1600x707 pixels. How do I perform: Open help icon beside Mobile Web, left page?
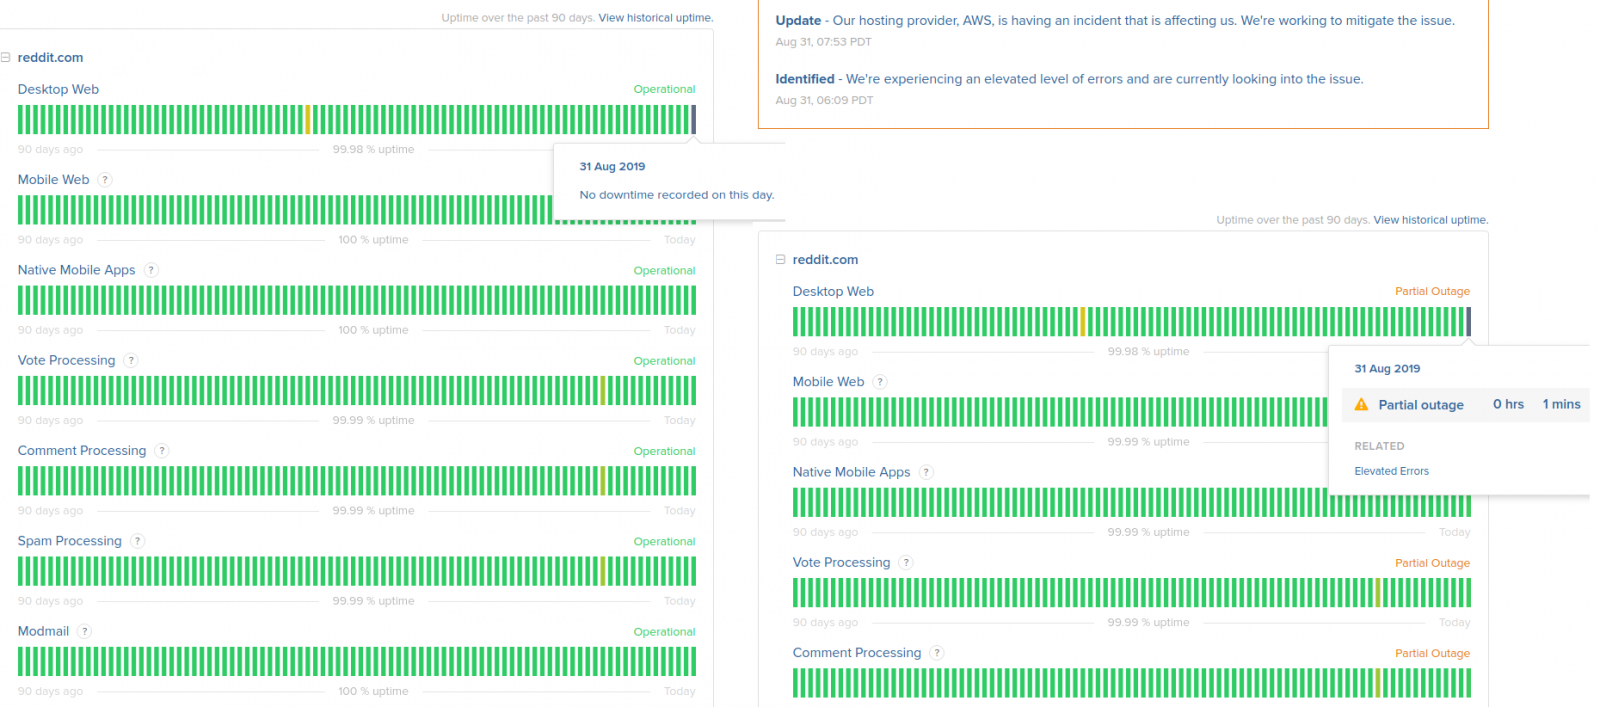click(105, 180)
